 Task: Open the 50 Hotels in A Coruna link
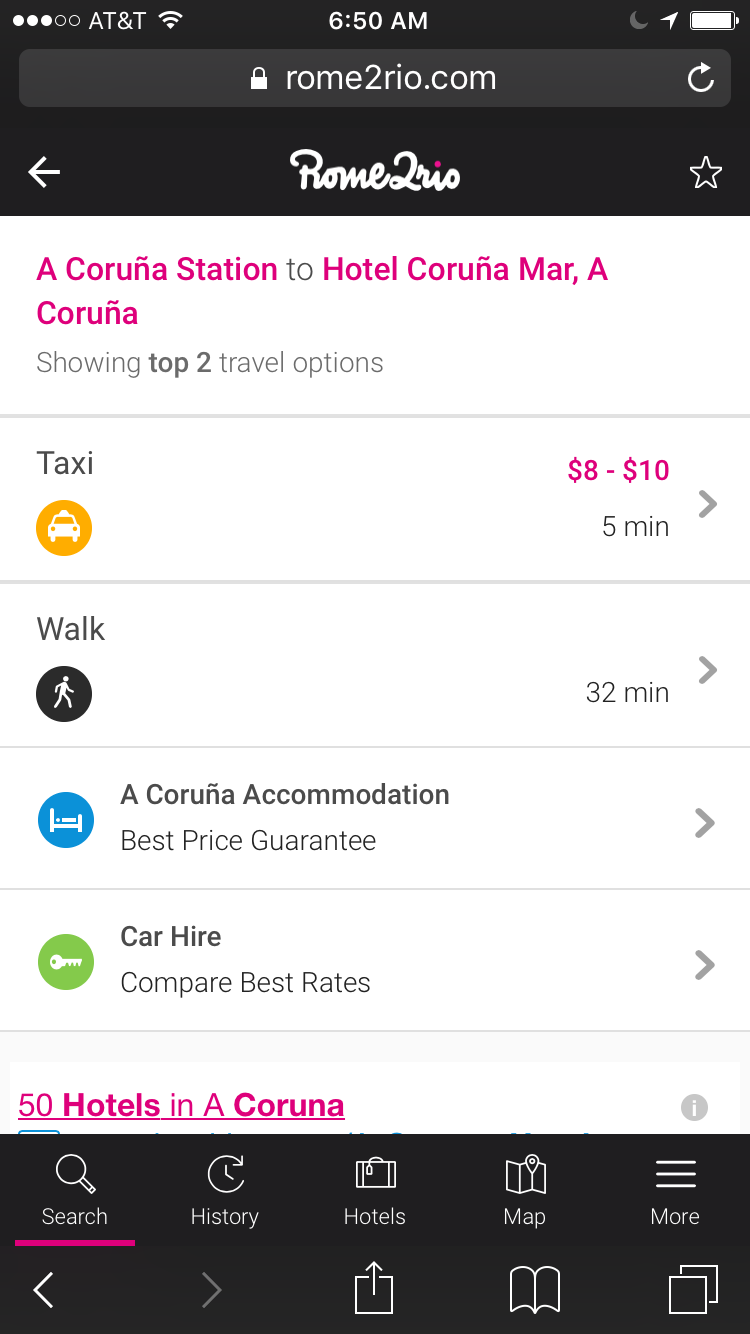(x=181, y=1105)
